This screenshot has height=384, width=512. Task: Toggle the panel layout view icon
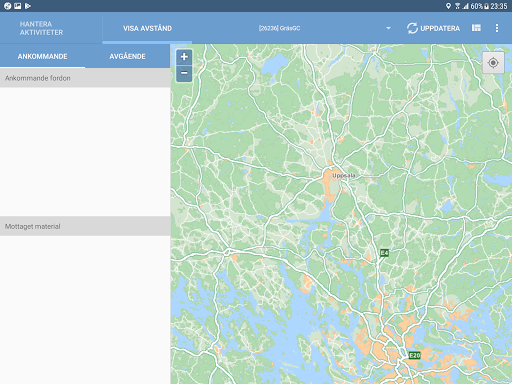point(476,28)
